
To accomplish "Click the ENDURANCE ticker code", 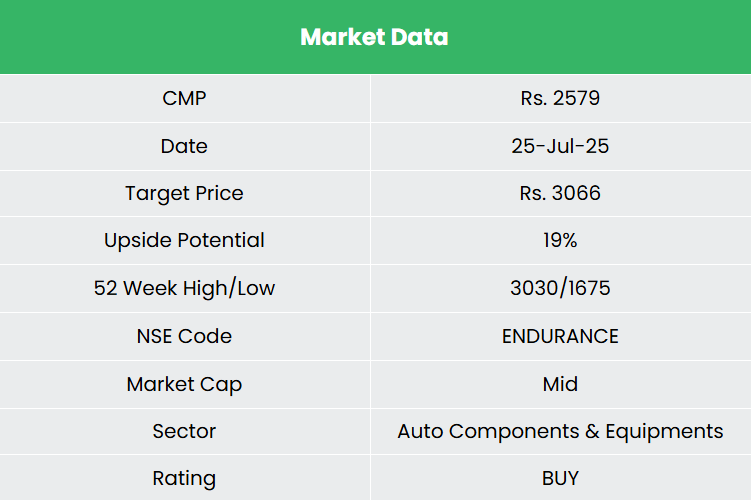I will coord(560,336).
